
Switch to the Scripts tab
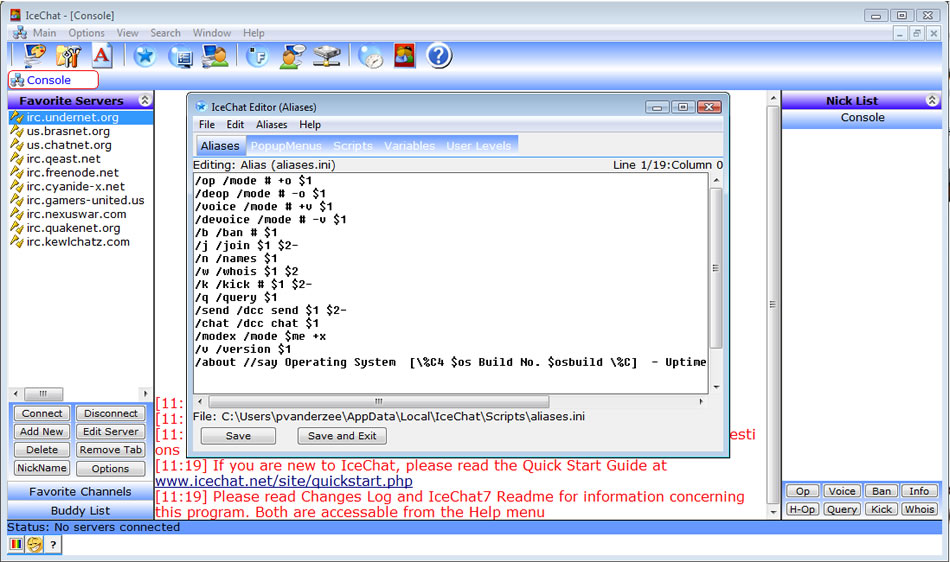(353, 145)
